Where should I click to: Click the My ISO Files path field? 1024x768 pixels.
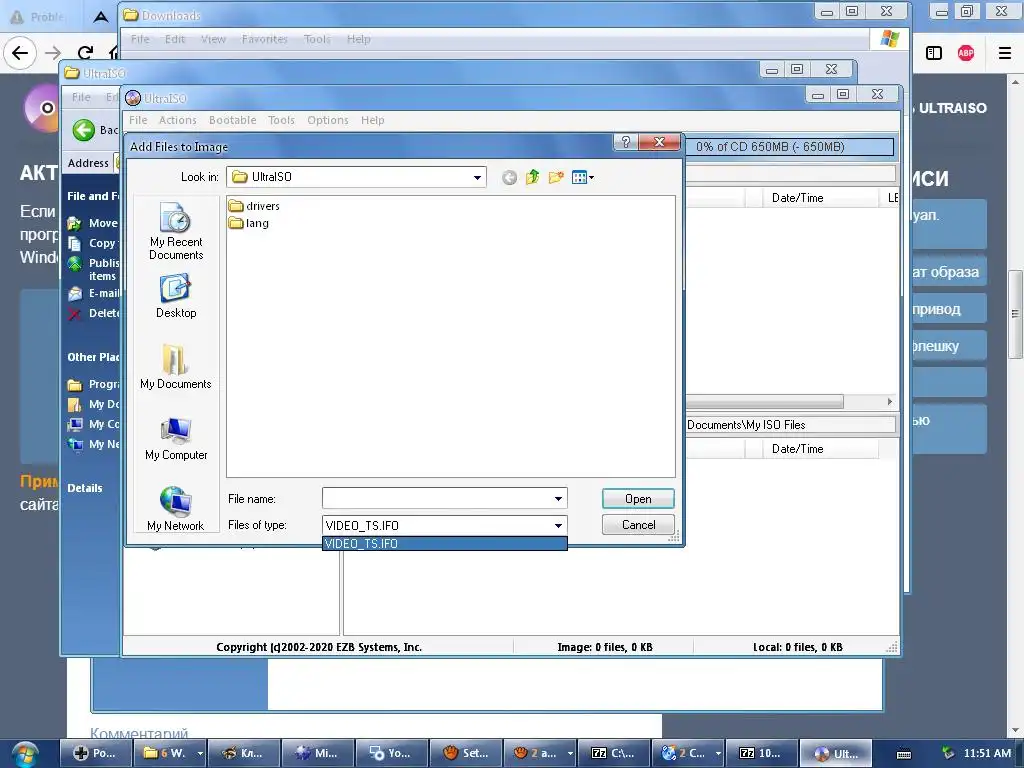790,424
